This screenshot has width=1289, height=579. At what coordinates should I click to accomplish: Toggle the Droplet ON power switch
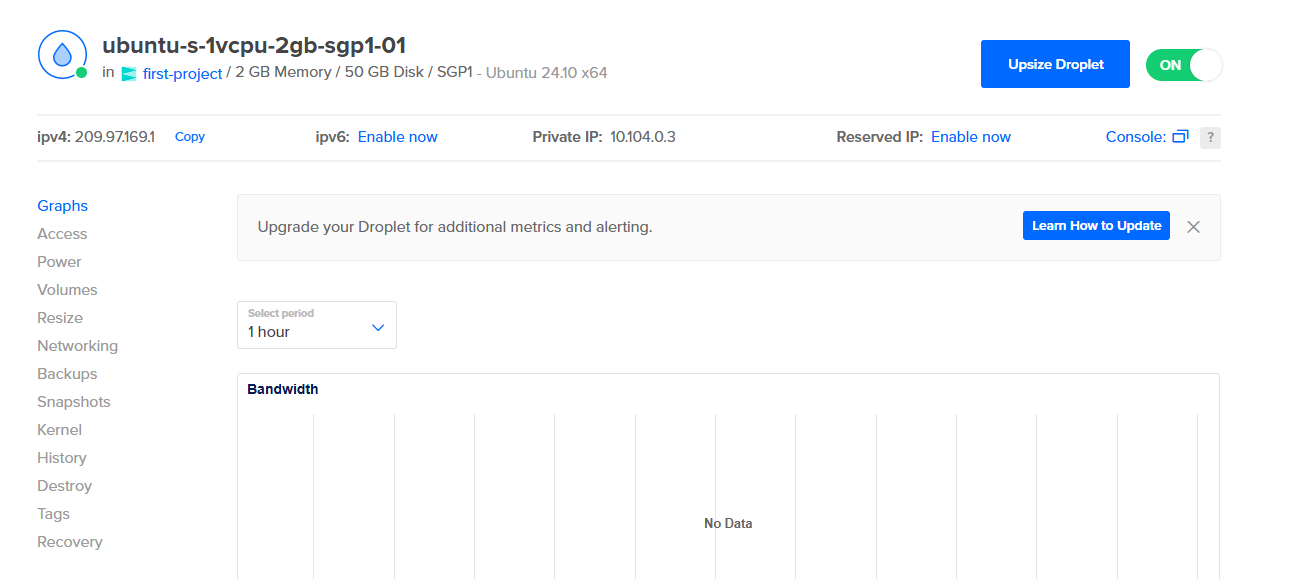pyautogui.click(x=1184, y=65)
